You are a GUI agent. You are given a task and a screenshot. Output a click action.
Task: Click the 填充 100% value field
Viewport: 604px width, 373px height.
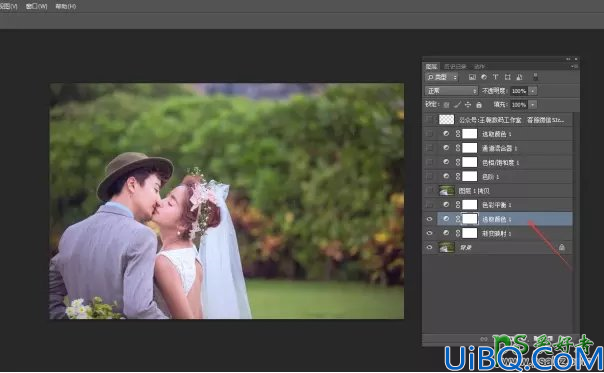click(x=519, y=104)
